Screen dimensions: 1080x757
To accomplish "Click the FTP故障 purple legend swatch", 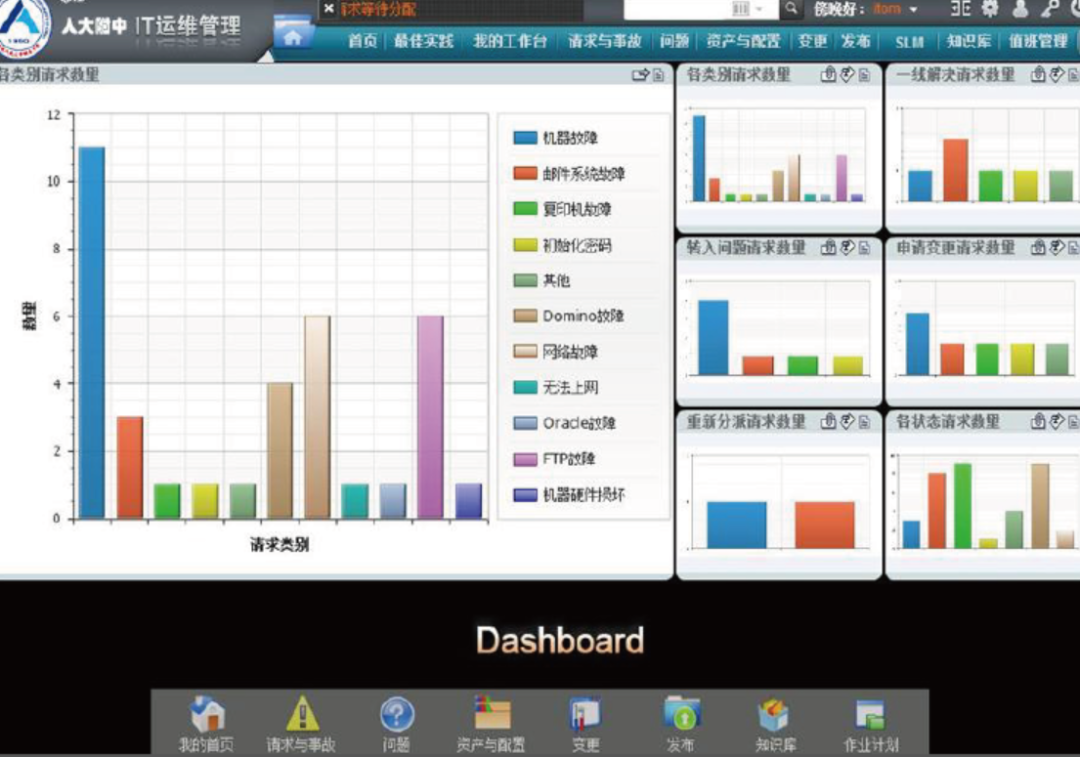I will [x=526, y=459].
